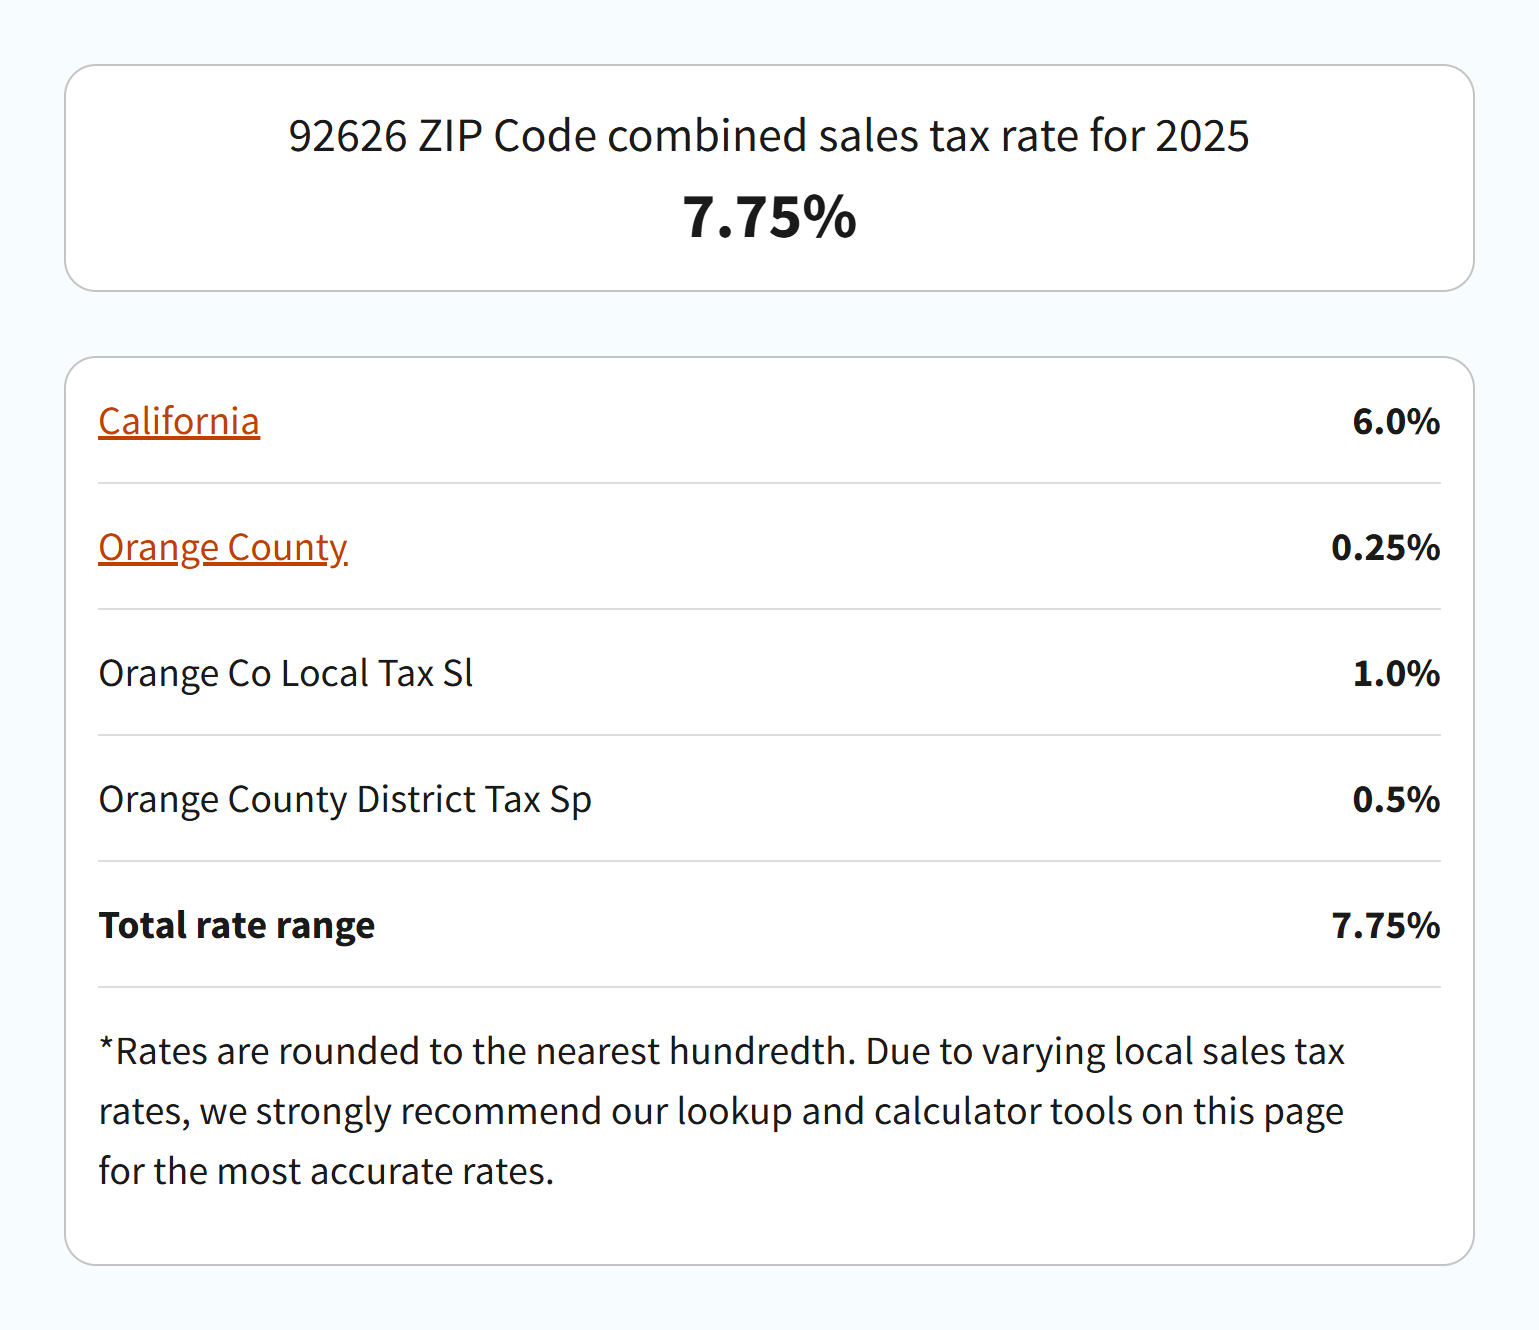The width and height of the screenshot is (1539, 1330).
Task: Select the Orange County District Tax Sp row
Action: point(769,799)
